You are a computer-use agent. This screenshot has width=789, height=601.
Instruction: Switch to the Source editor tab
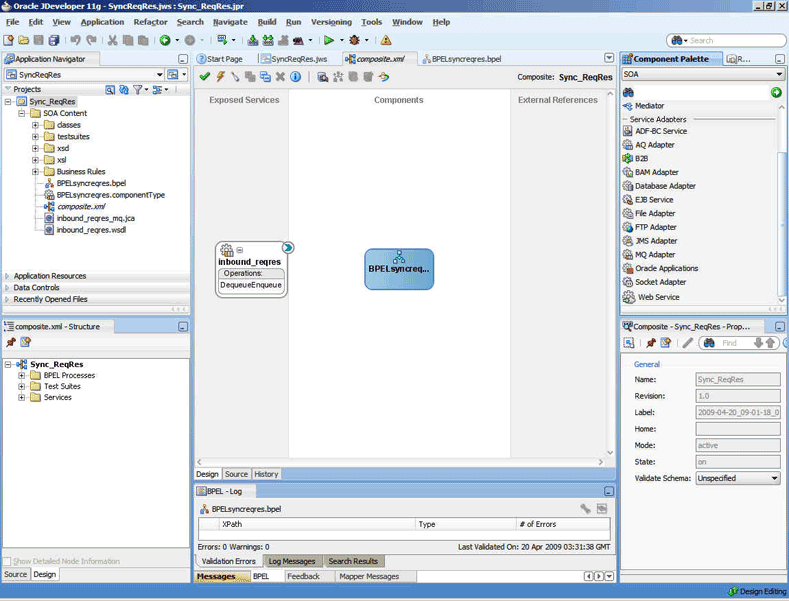pos(236,474)
